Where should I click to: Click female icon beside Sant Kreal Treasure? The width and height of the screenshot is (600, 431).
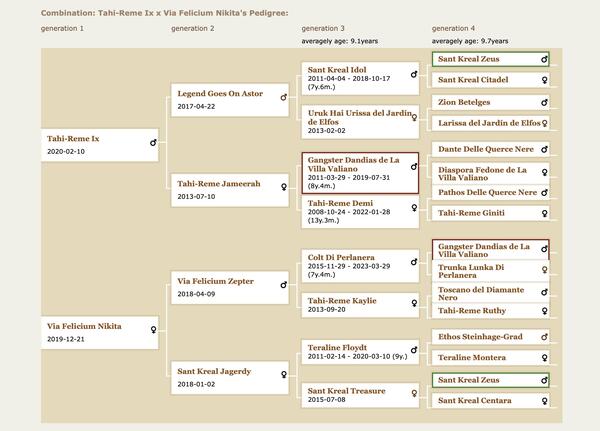(414, 396)
